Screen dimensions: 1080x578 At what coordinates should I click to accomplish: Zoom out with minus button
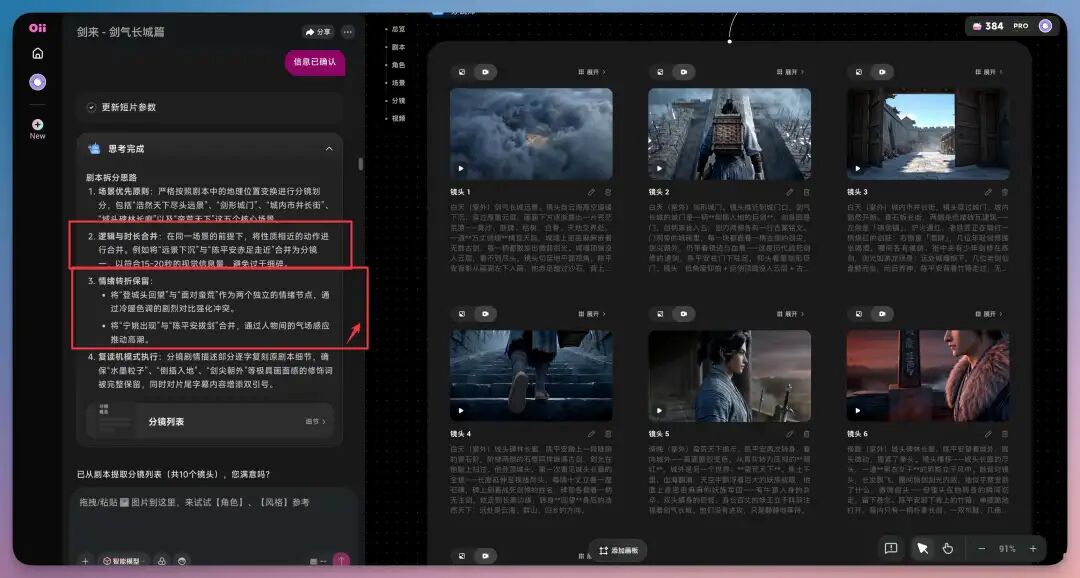point(982,548)
